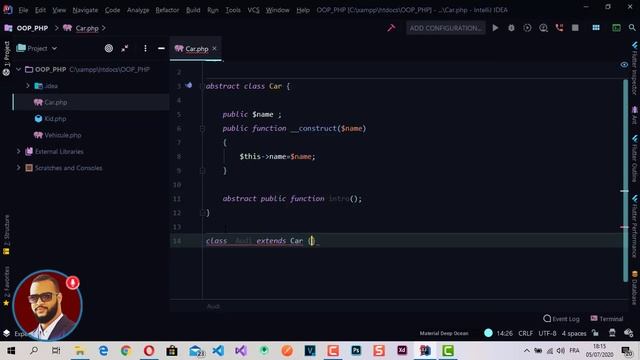Open the Windows Start menu
Image resolution: width=640 pixels, height=360 pixels.
point(11,351)
